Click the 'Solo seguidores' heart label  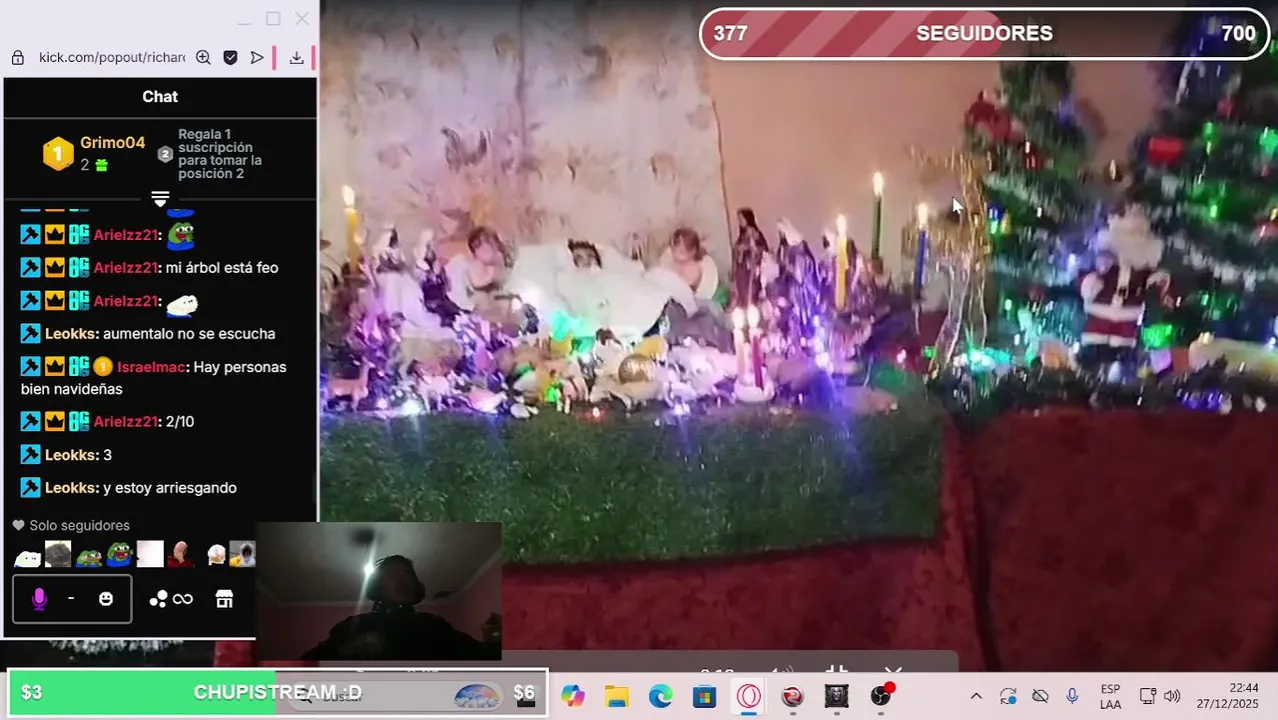pos(71,526)
